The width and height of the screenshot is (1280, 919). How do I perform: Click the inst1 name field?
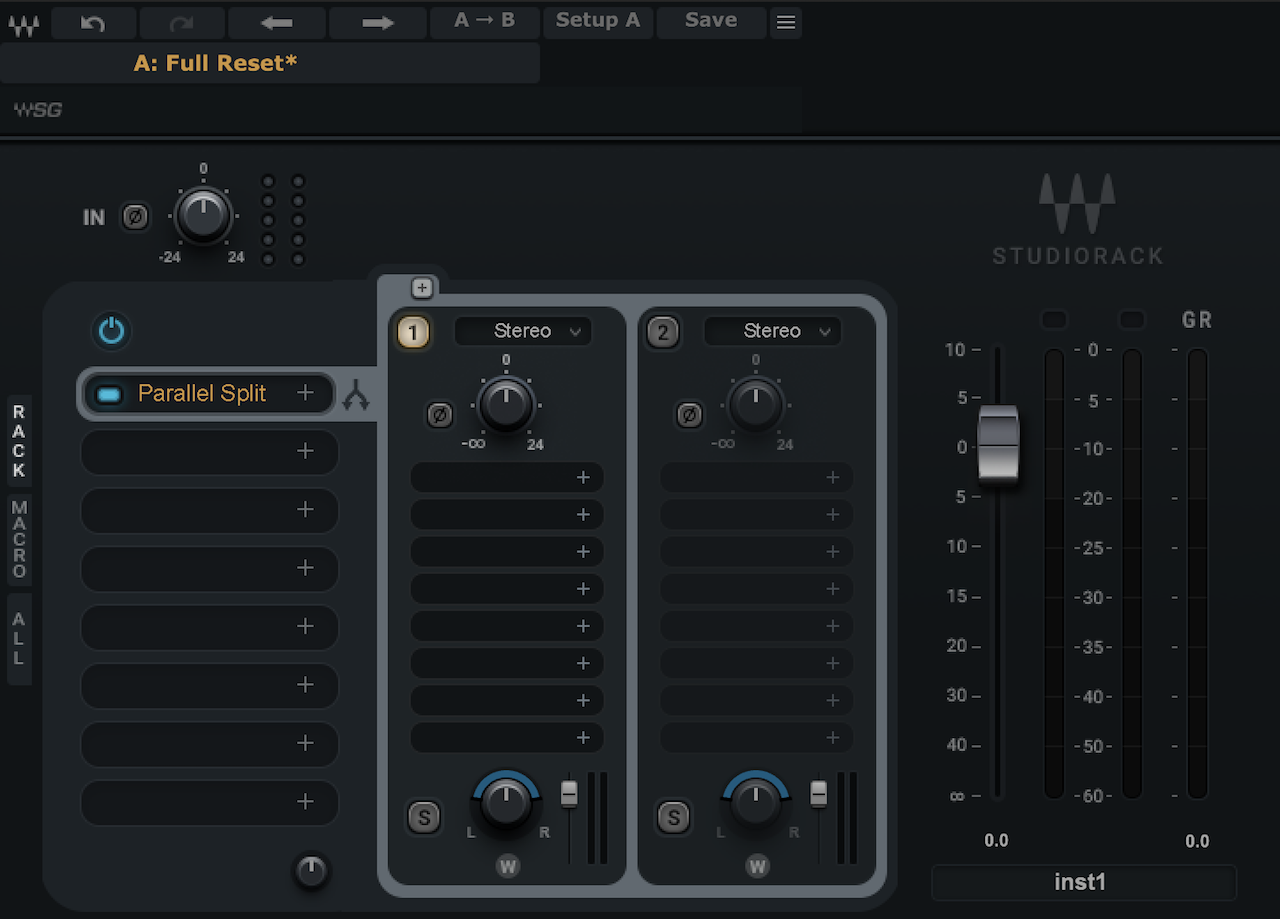1084,883
